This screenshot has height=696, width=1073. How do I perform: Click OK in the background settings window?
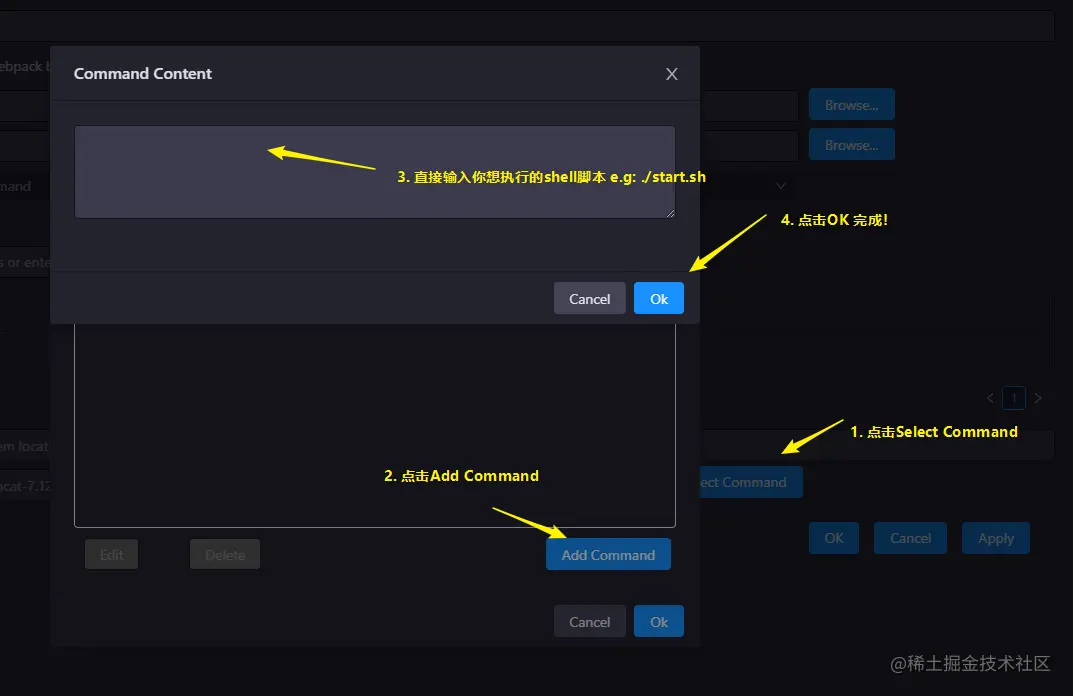click(833, 538)
